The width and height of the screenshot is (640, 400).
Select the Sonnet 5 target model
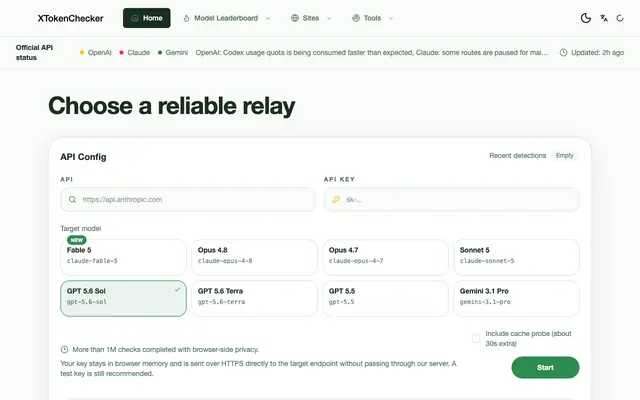516,257
